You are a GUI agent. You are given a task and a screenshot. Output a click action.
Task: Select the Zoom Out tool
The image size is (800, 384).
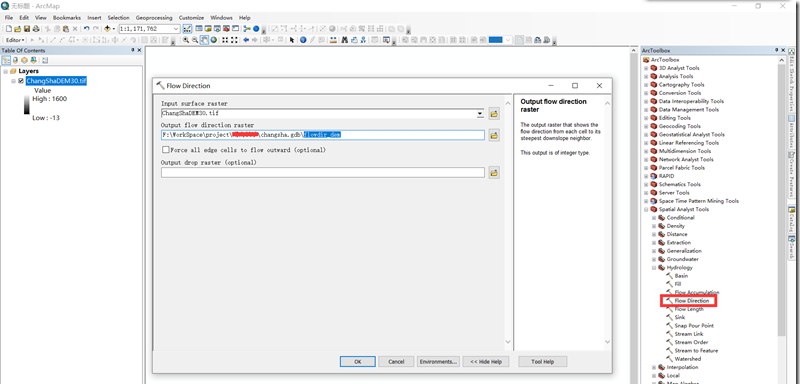pyautogui.click(x=195, y=40)
